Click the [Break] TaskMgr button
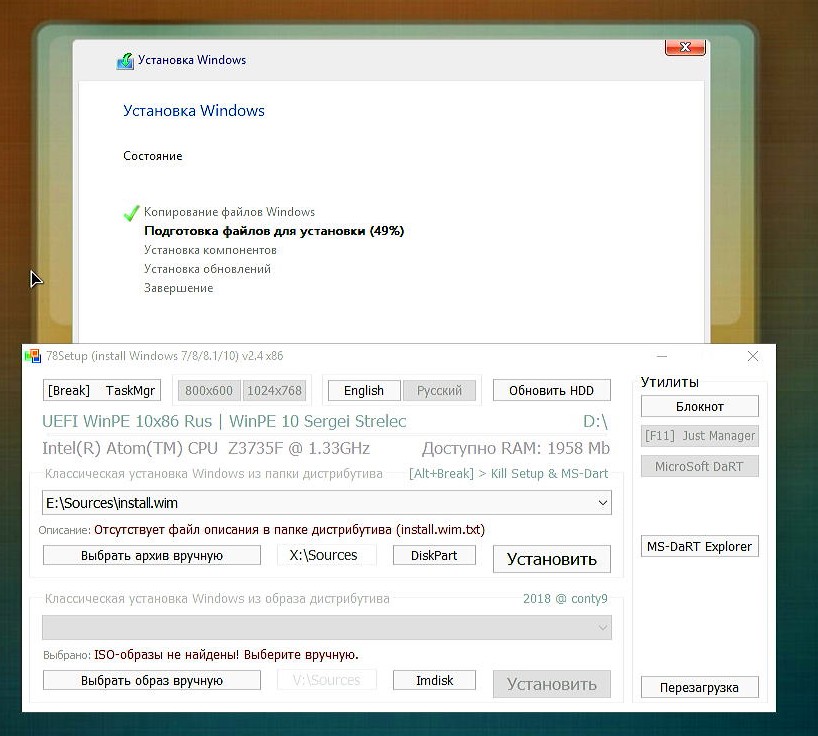The width and height of the screenshot is (818, 736). coord(102,390)
